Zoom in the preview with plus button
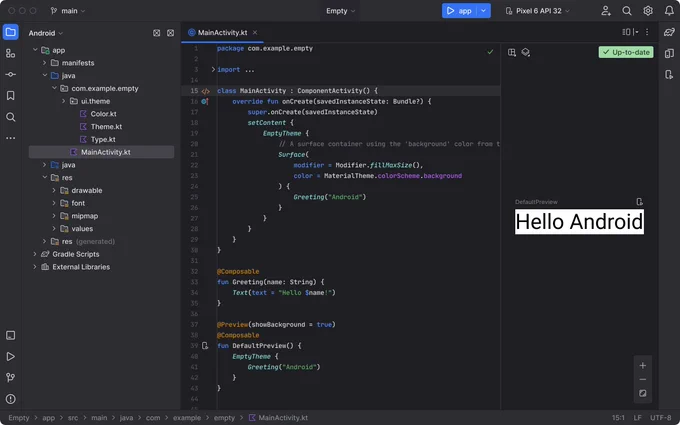 [x=643, y=366]
